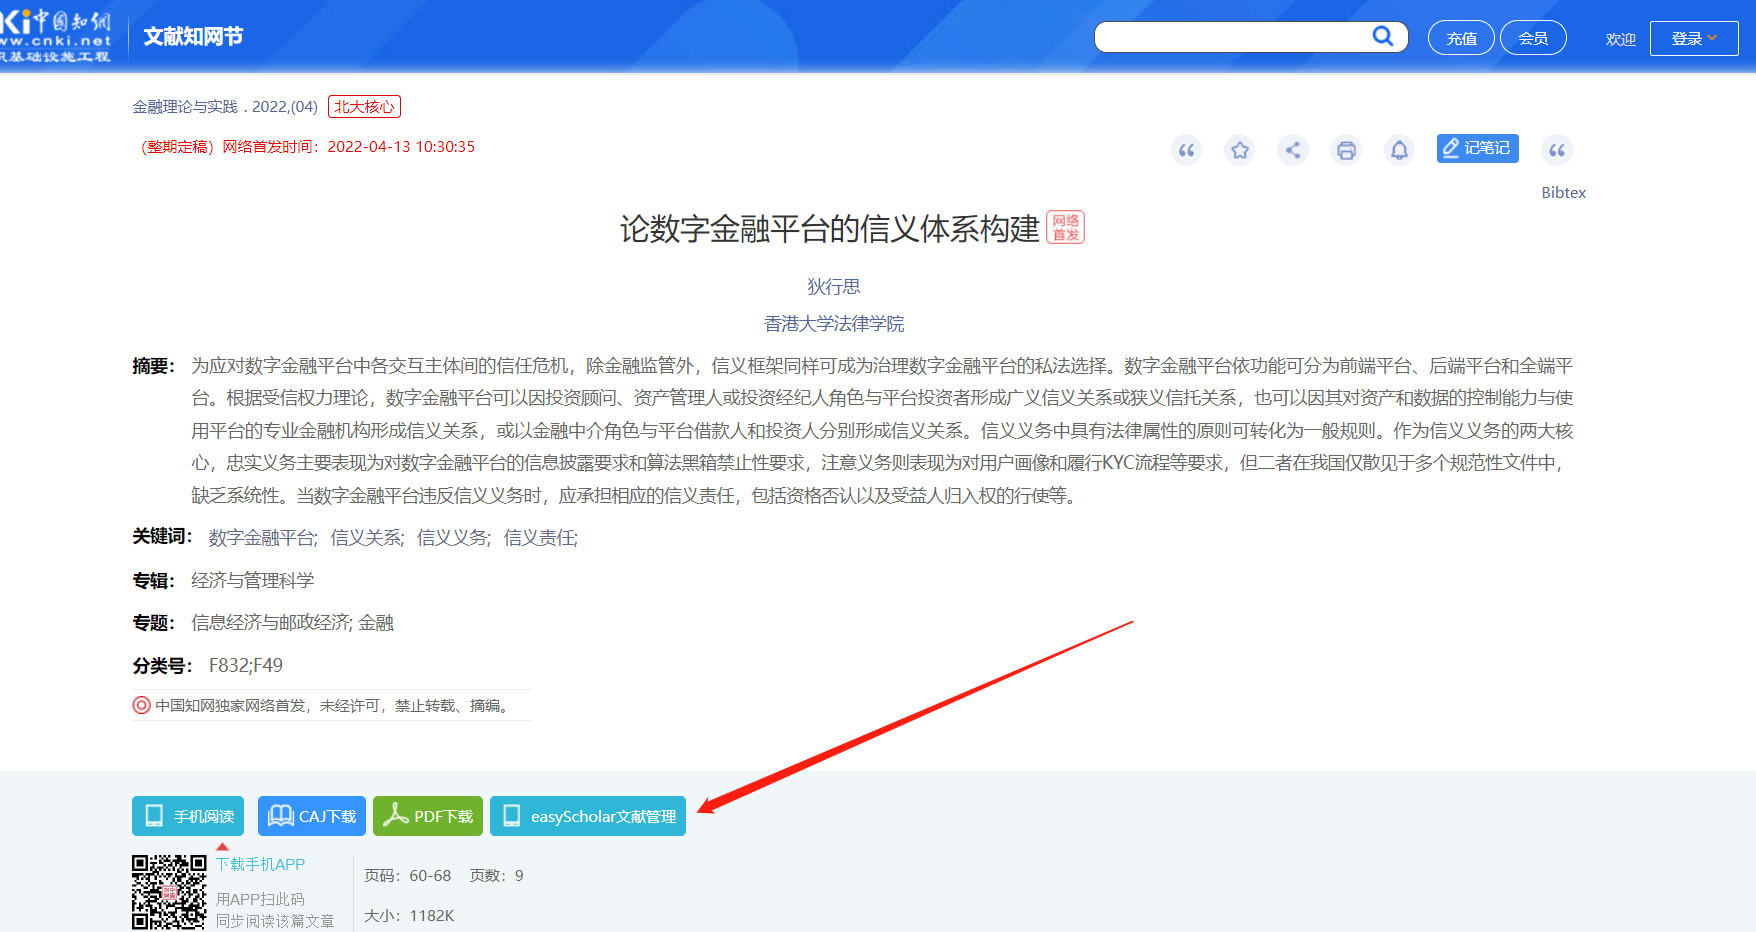Expand the 登录 dropdown
Viewport: 1756px width, 932px height.
point(1694,38)
